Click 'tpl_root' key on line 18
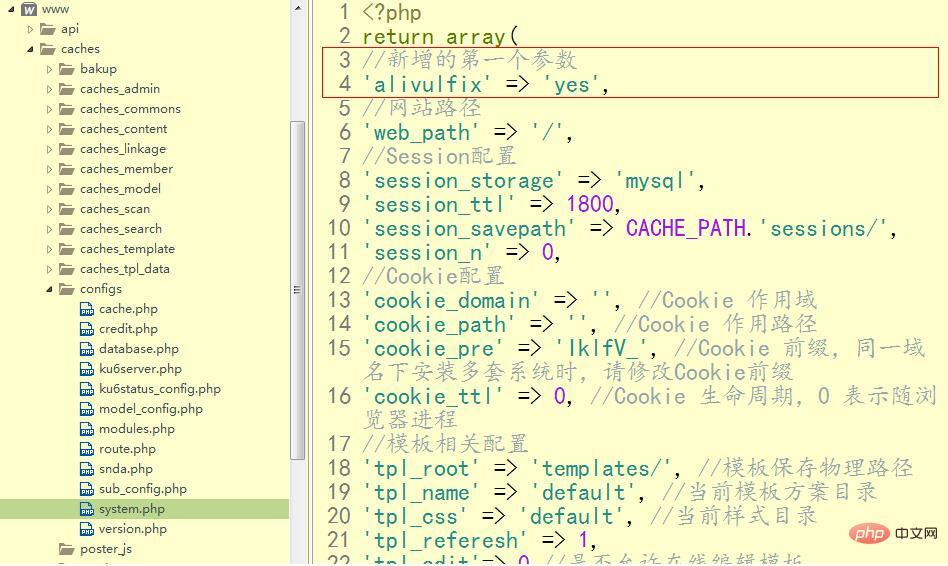Screen dimensions: 948x566 421,469
